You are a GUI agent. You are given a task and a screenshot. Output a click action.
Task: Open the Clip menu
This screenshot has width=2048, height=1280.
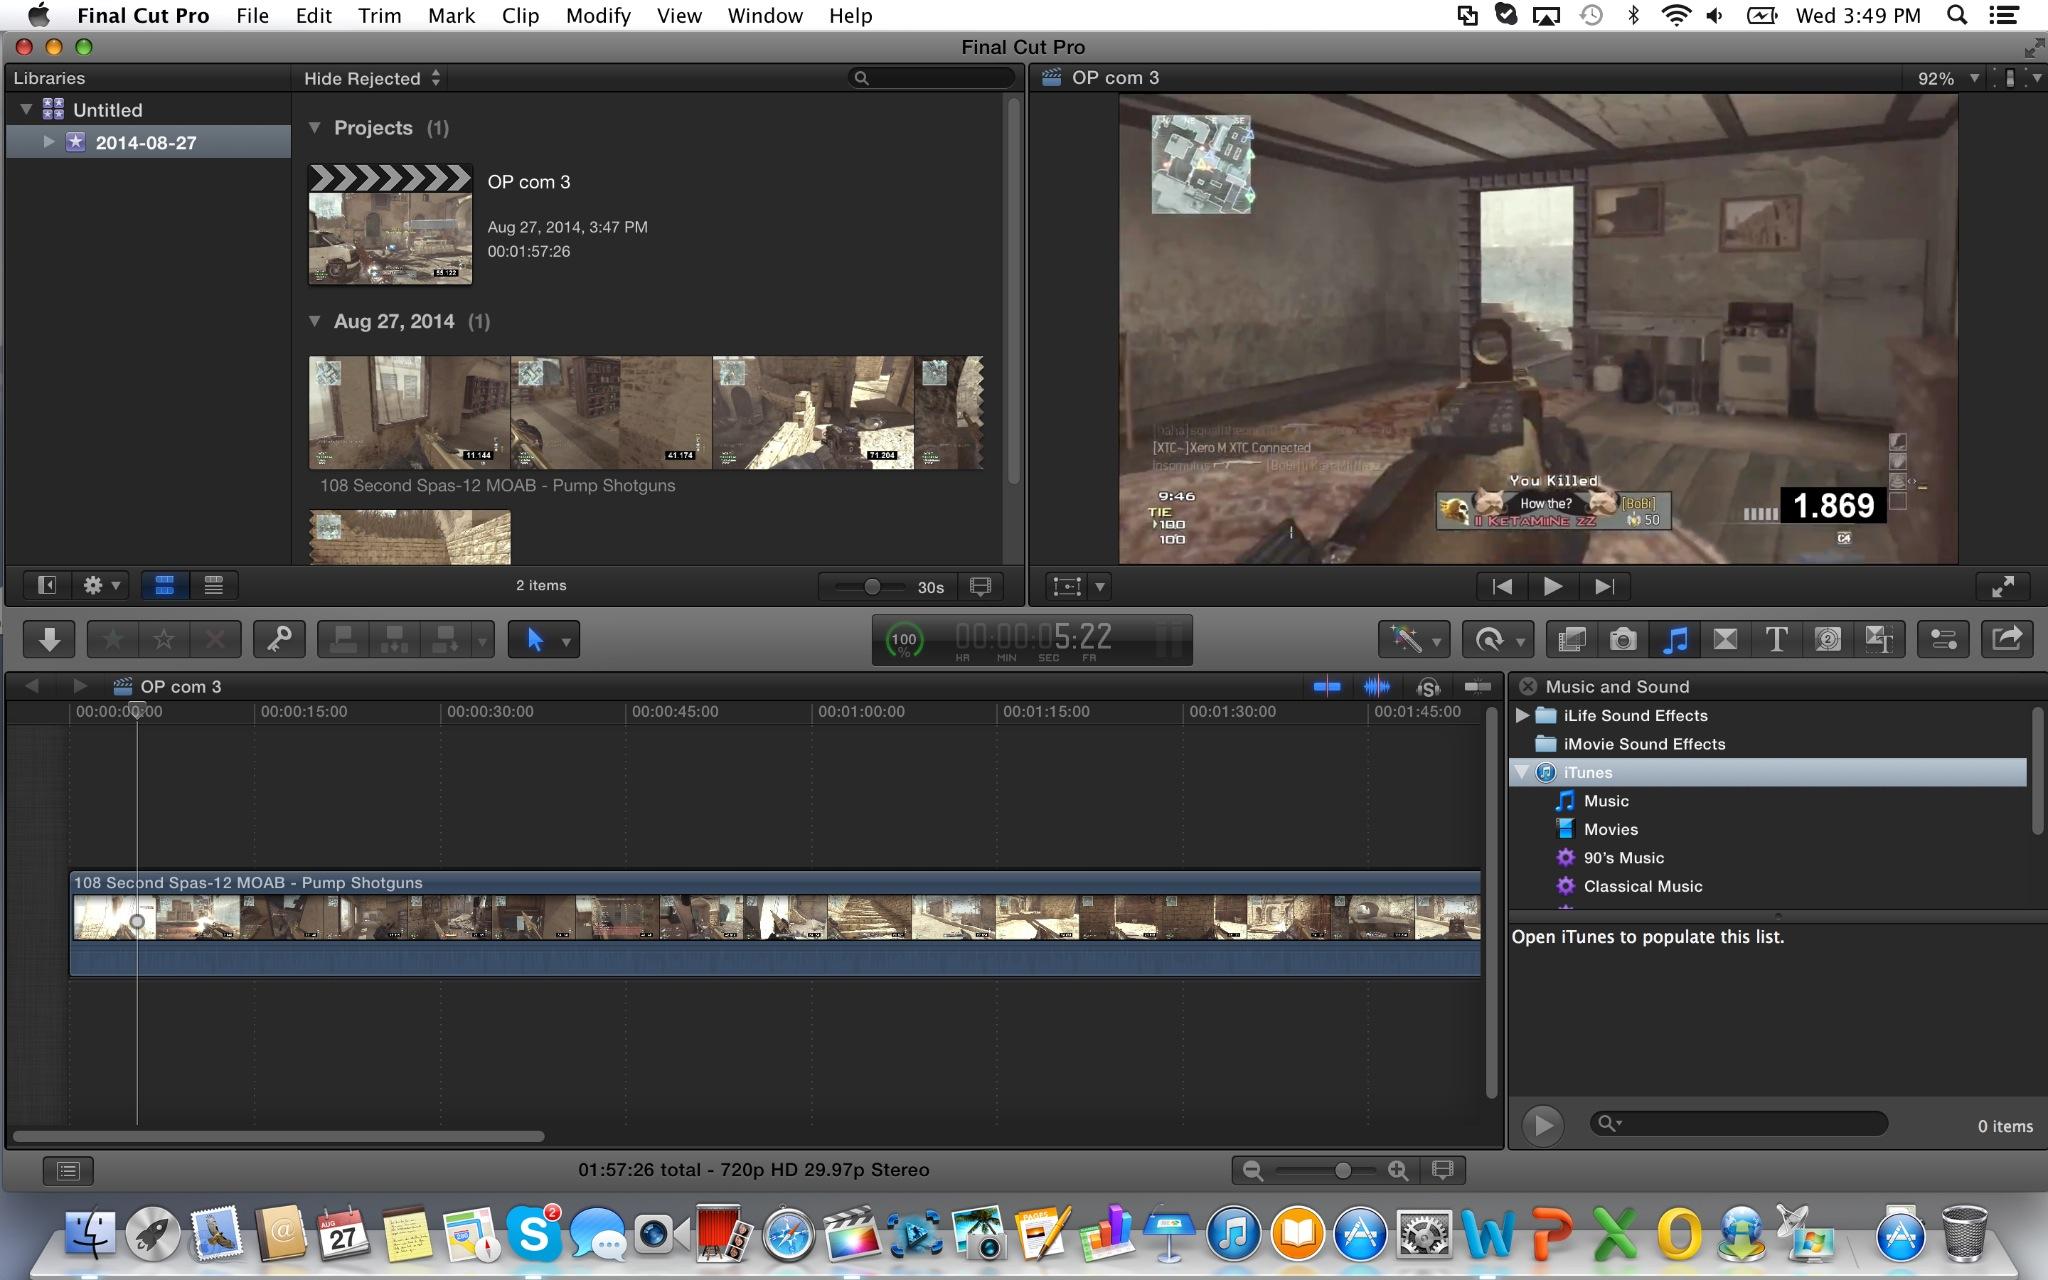click(x=520, y=16)
